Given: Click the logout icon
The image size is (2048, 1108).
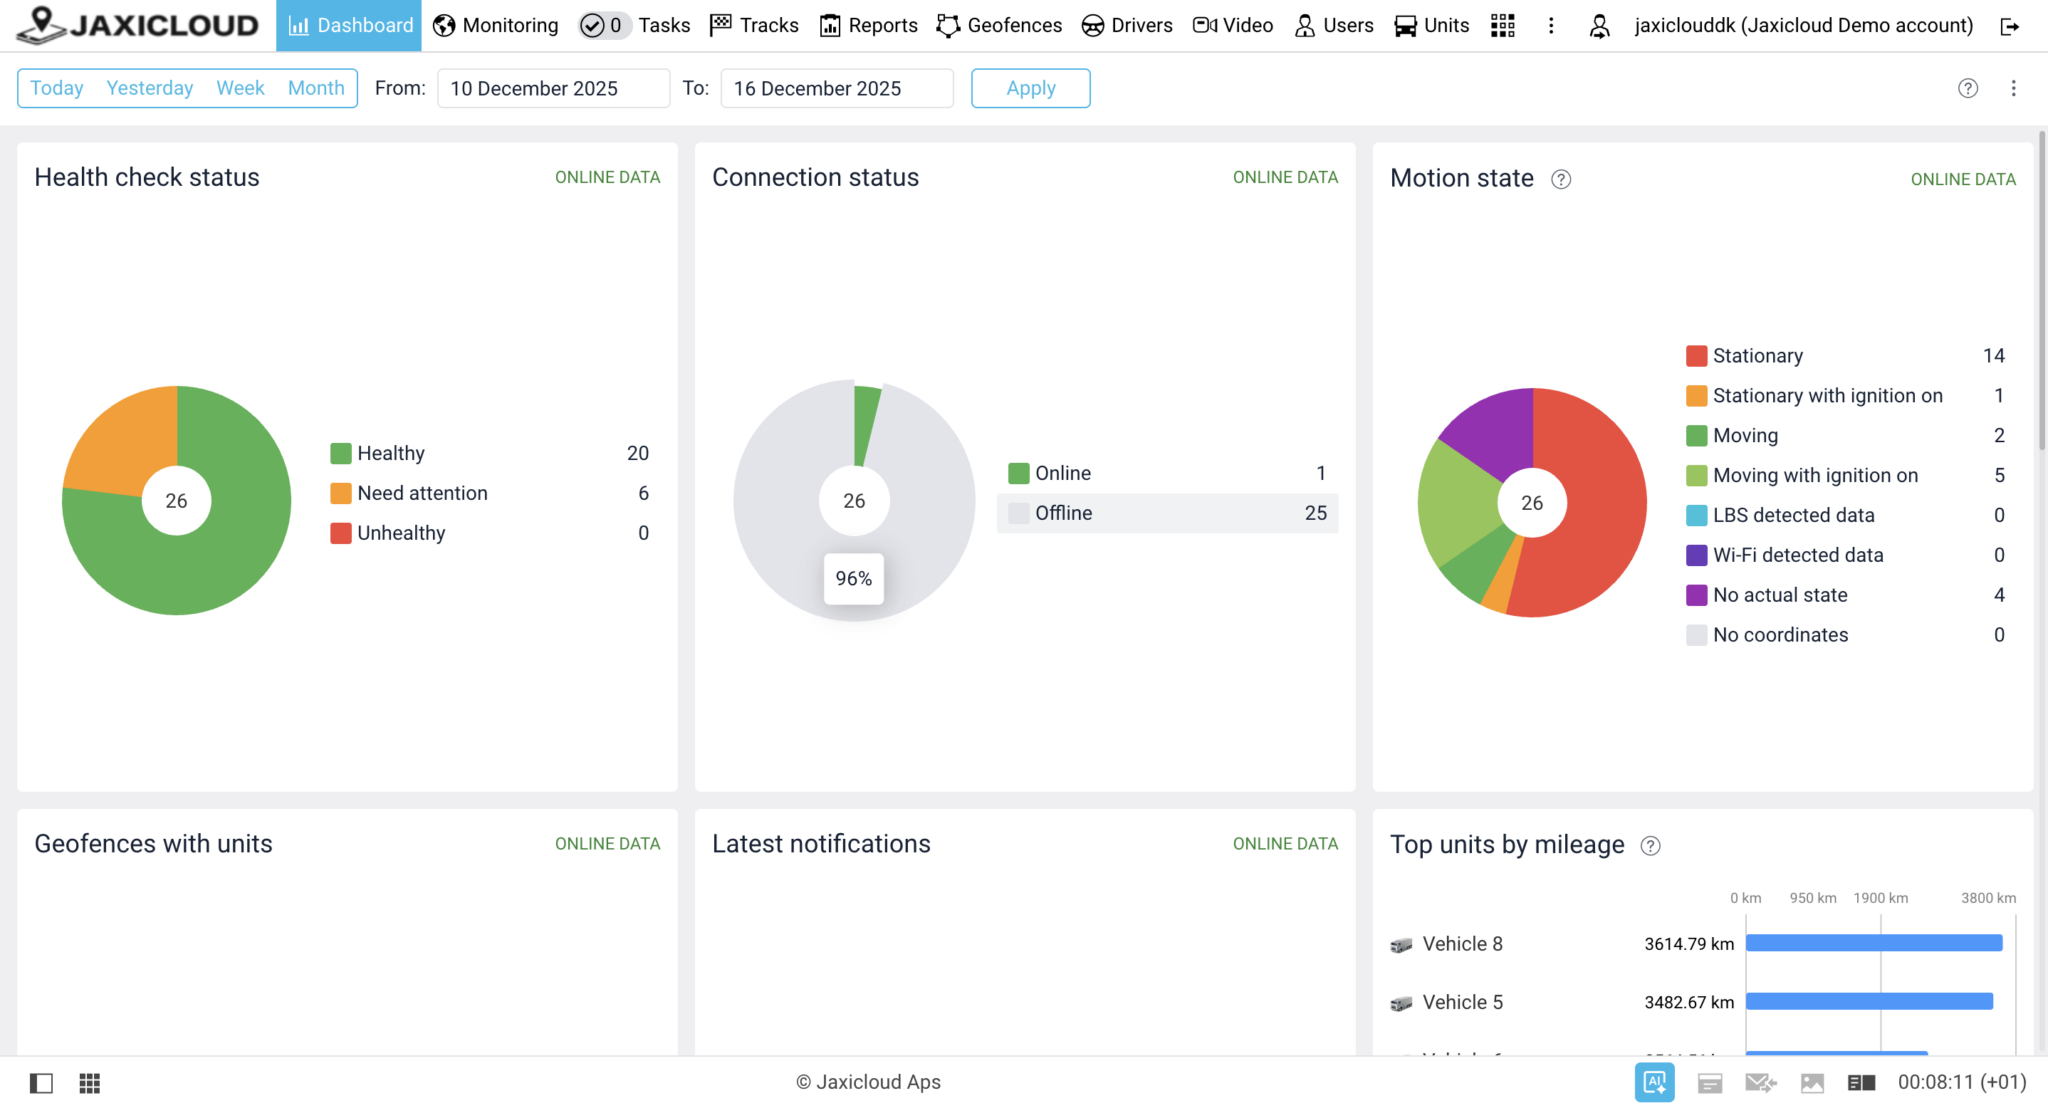Looking at the screenshot, I should click(x=2009, y=26).
